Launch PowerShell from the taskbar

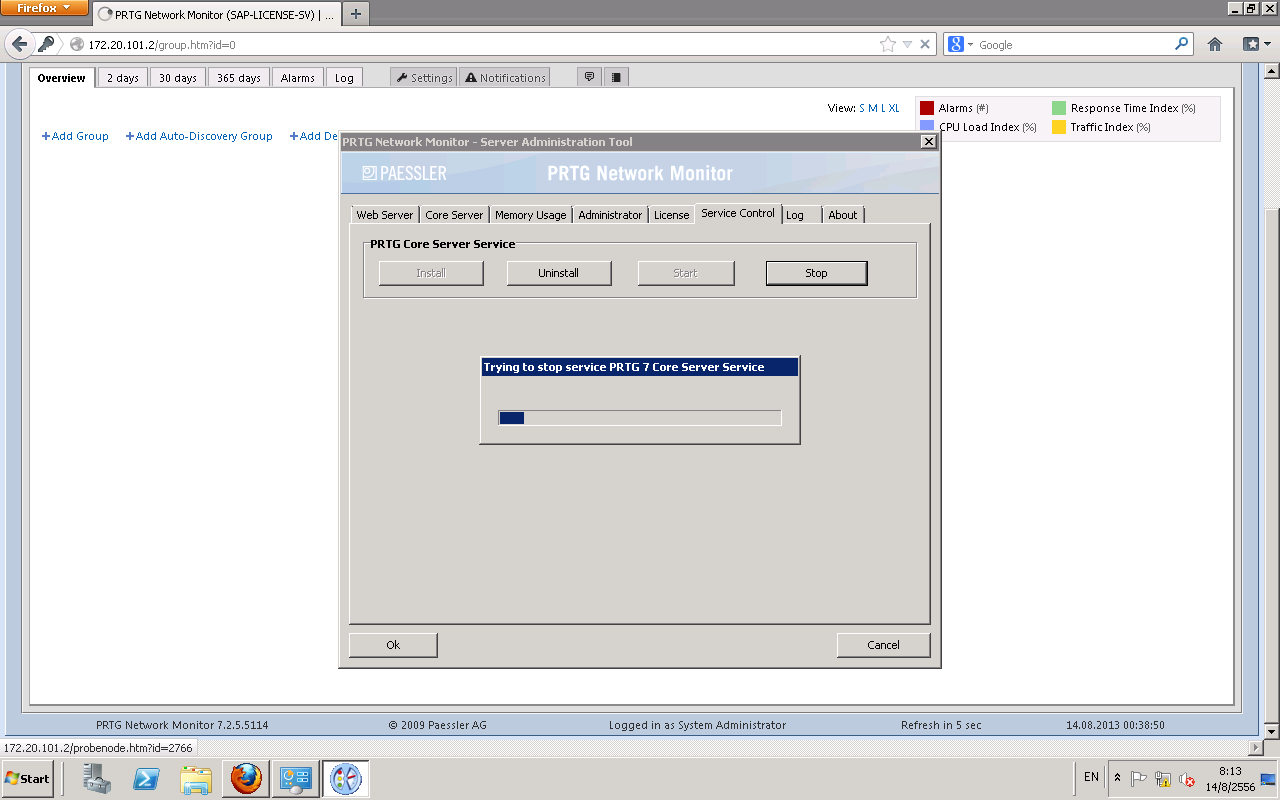coord(146,778)
